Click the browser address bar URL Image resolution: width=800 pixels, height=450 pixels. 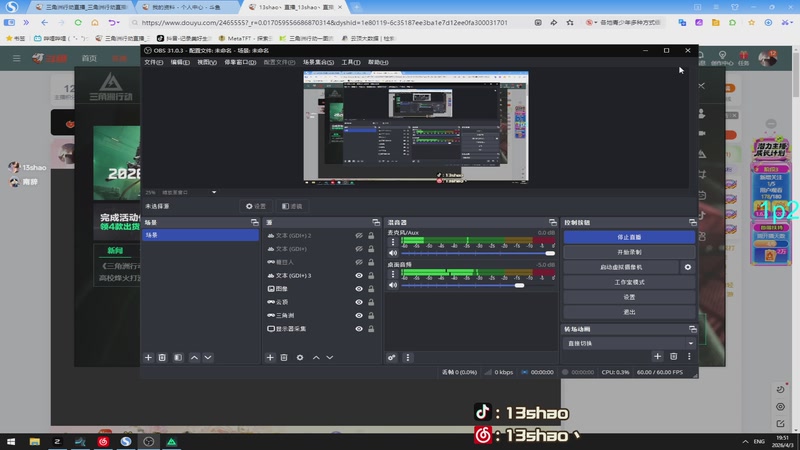pyautogui.click(x=324, y=22)
